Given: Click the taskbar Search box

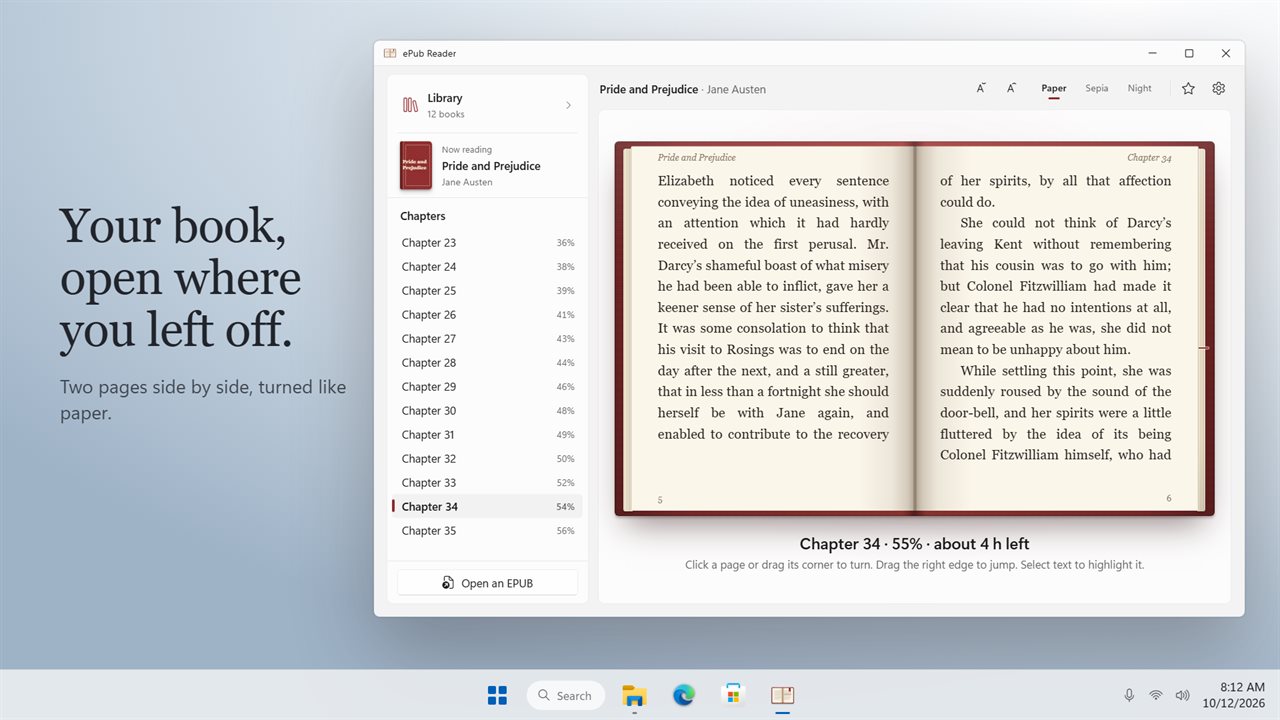Looking at the screenshot, I should click(x=566, y=695).
